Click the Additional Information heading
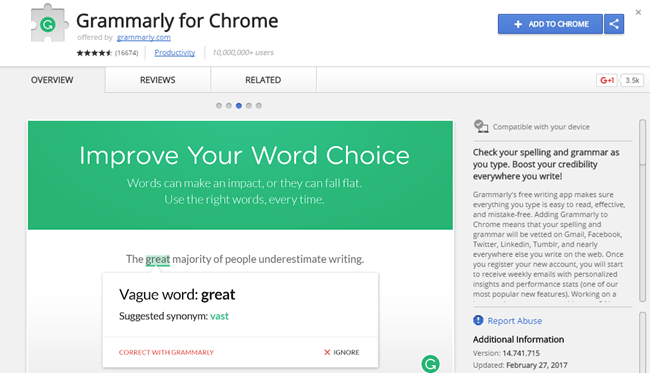The height and width of the screenshot is (373, 650). pos(518,339)
